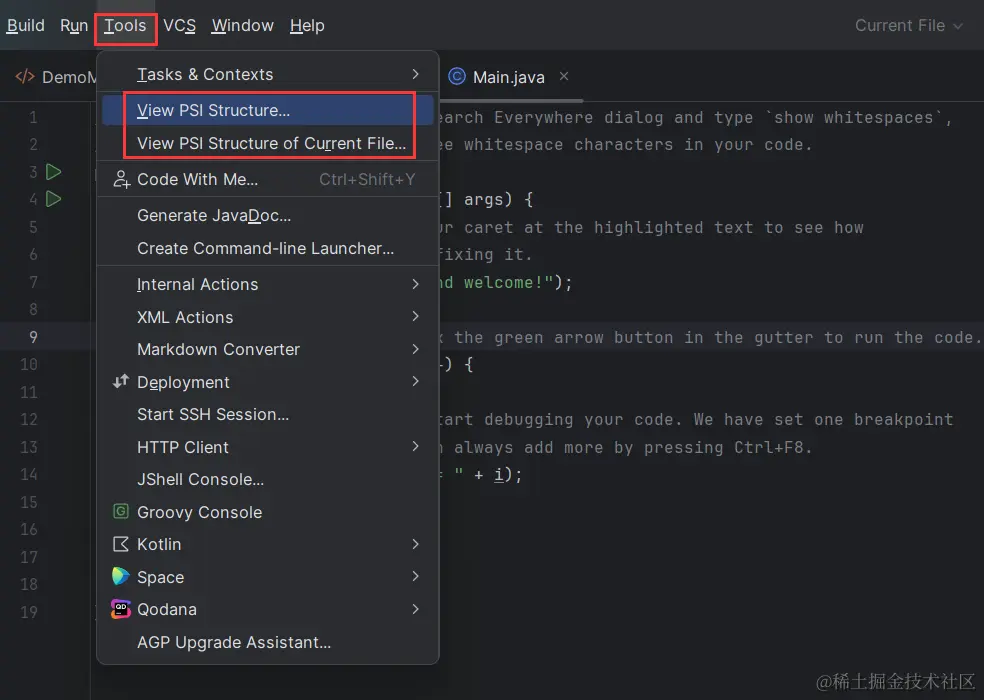The image size is (984, 700).
Task: Click line number 12 in the gutter
Action: click(29, 419)
